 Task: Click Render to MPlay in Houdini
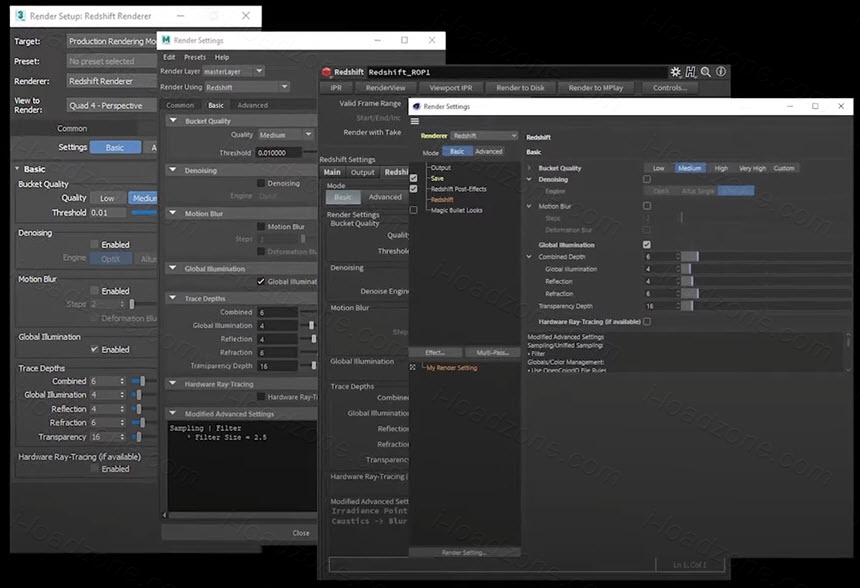click(x=596, y=88)
